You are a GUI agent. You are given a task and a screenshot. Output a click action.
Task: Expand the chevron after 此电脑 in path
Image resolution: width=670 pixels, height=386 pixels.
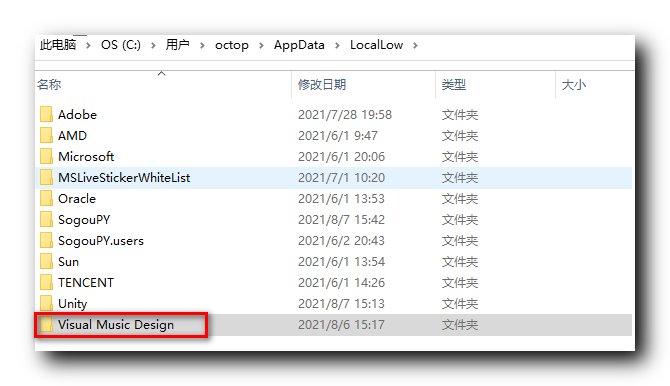(x=88, y=45)
